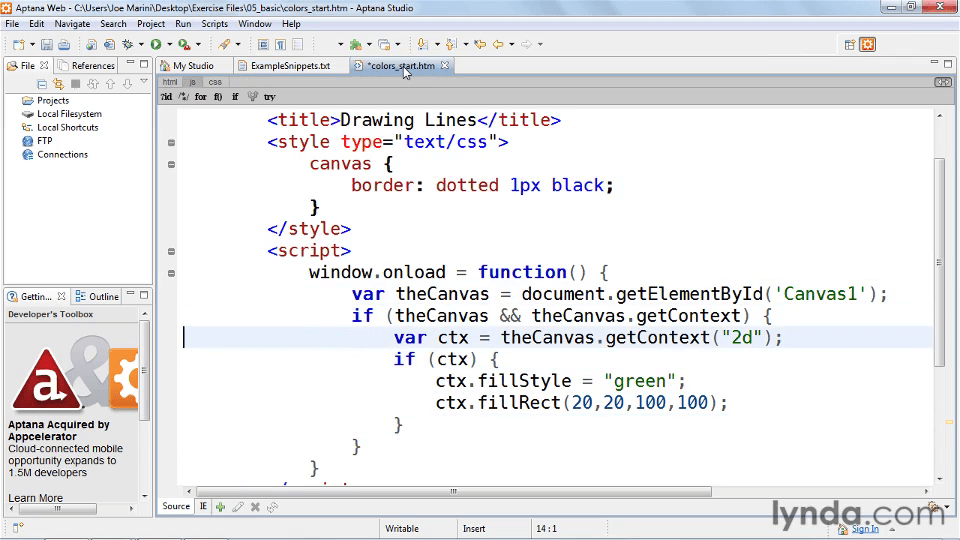Screen dimensions: 960x540
Task: Open dropdown next to Debug icon
Action: point(141,45)
